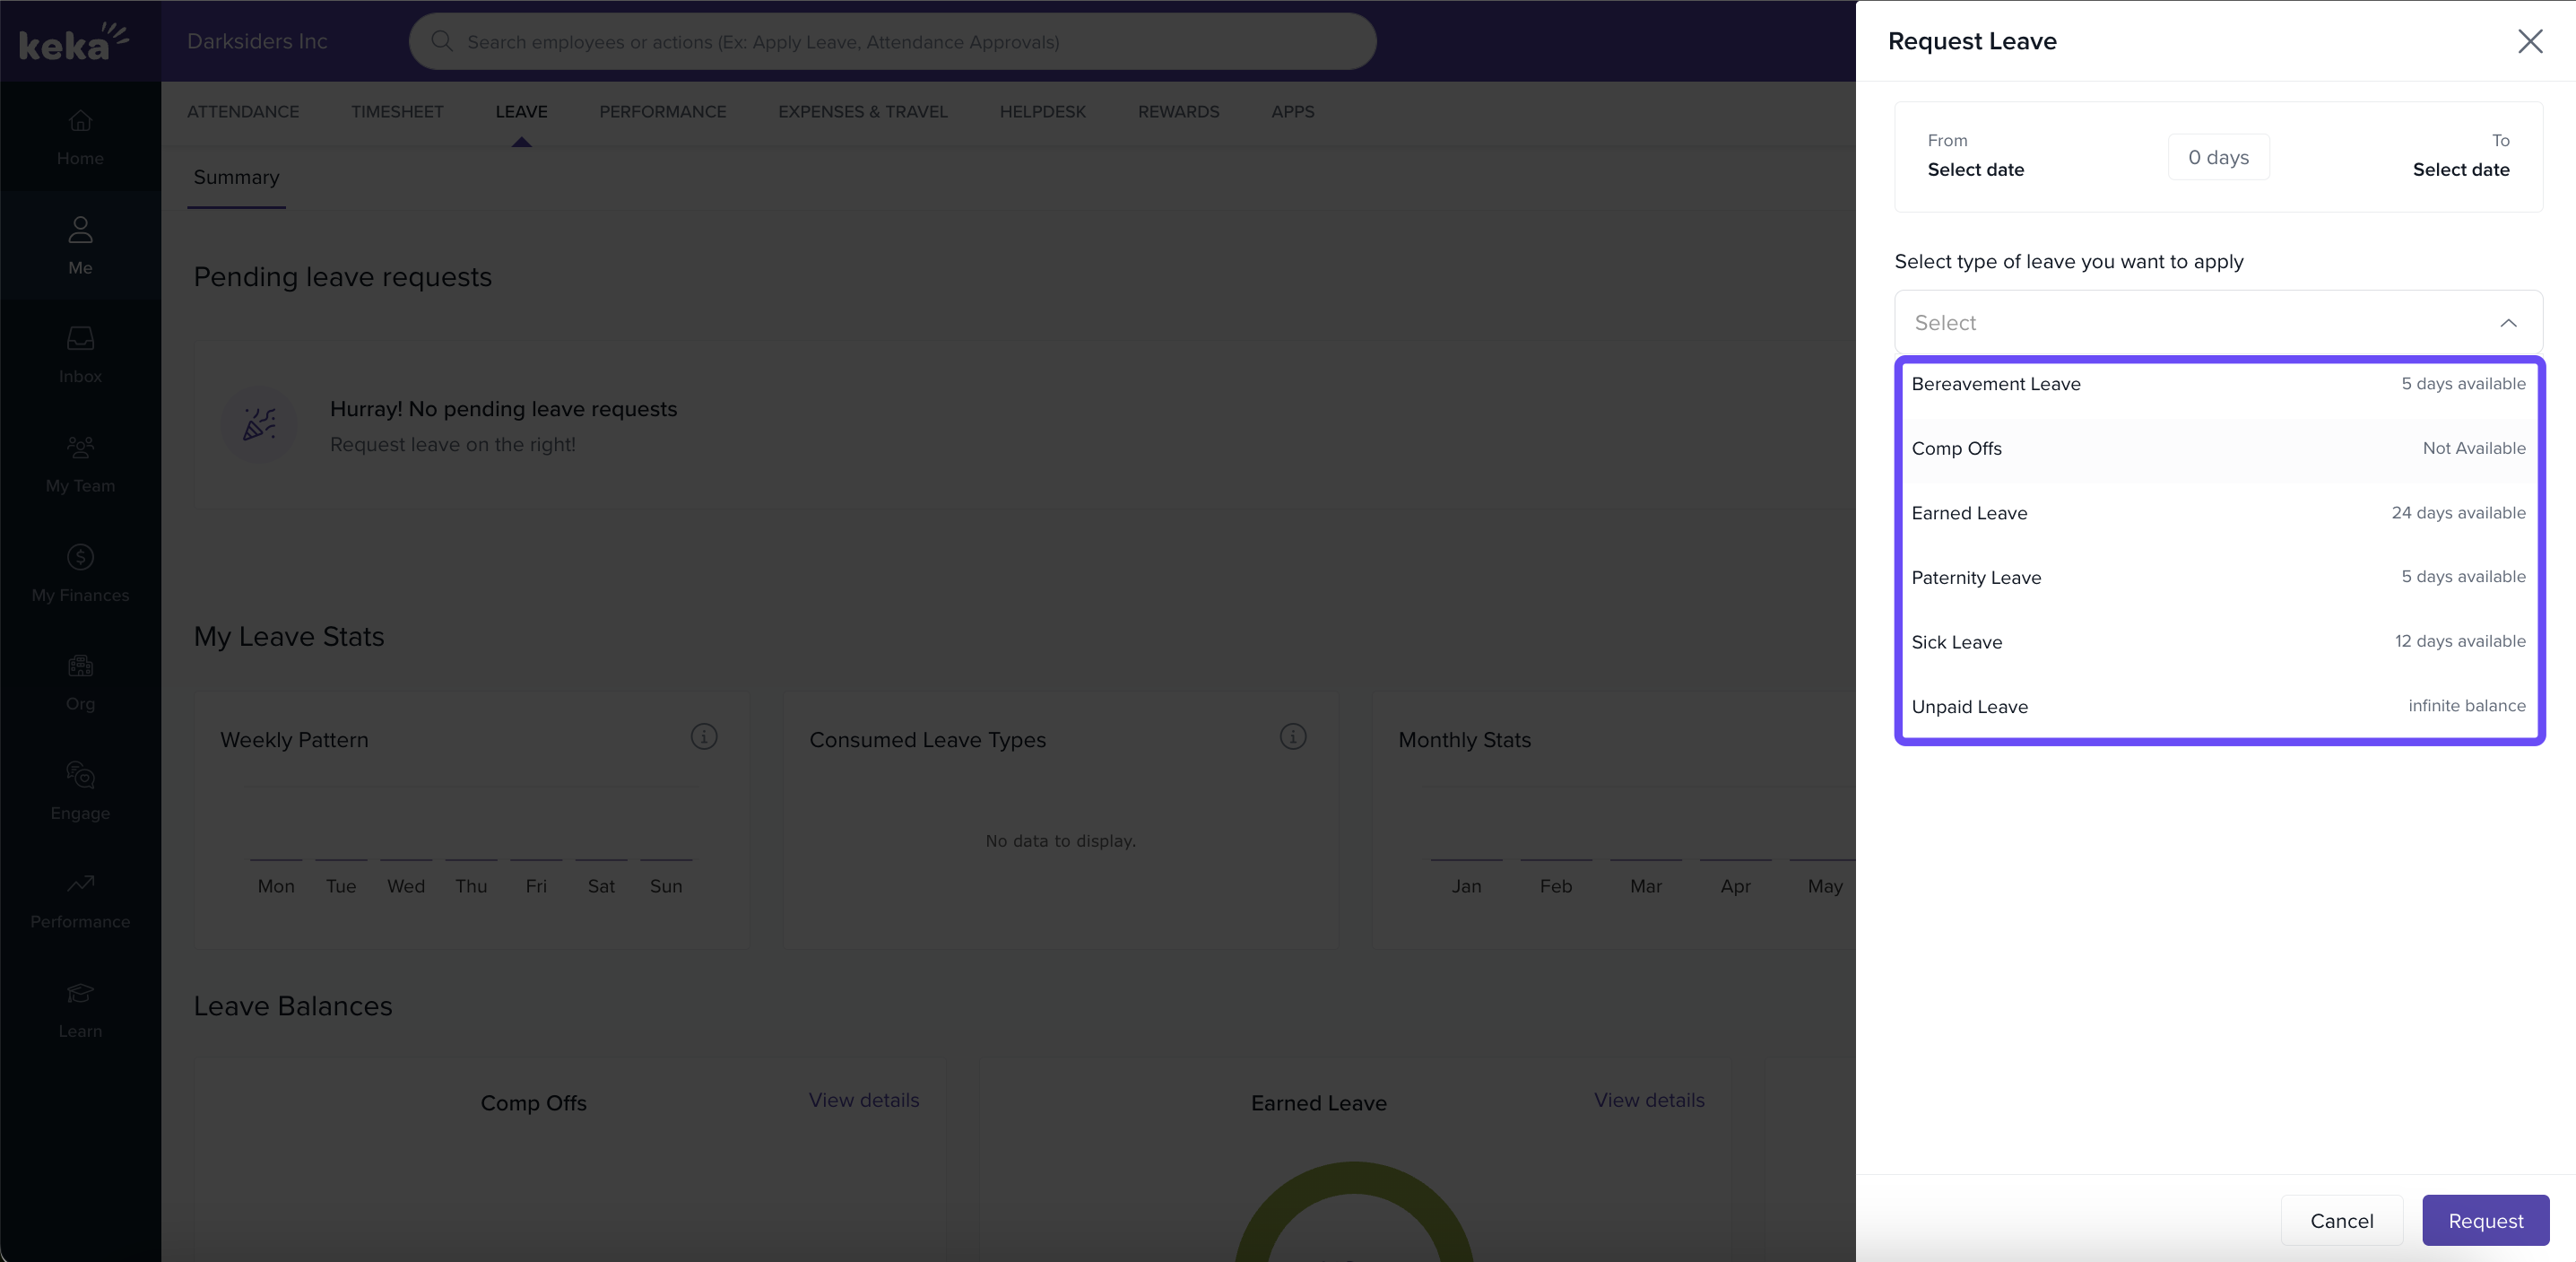Open the Expenses & Travel tab
This screenshot has height=1262, width=2576.
coord(862,112)
